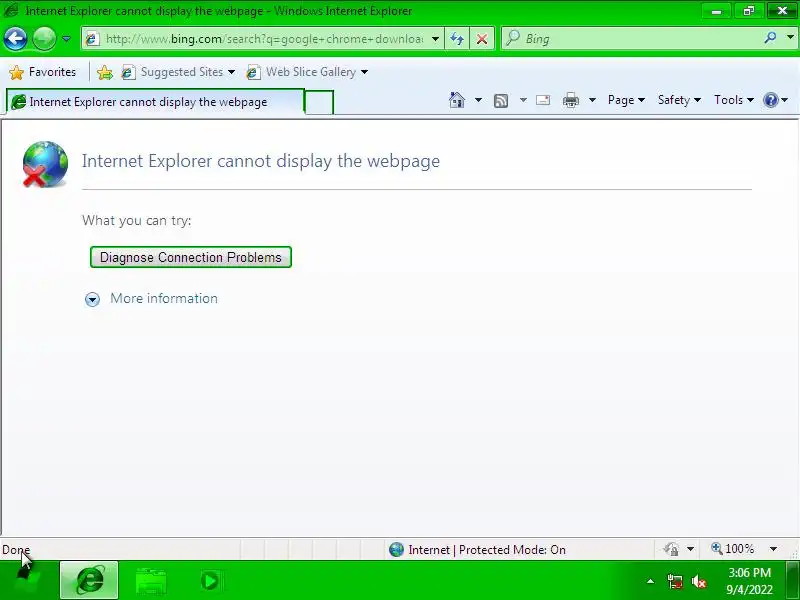Viewport: 800px width, 600px height.
Task: Click the Print icon
Action: coord(570,101)
